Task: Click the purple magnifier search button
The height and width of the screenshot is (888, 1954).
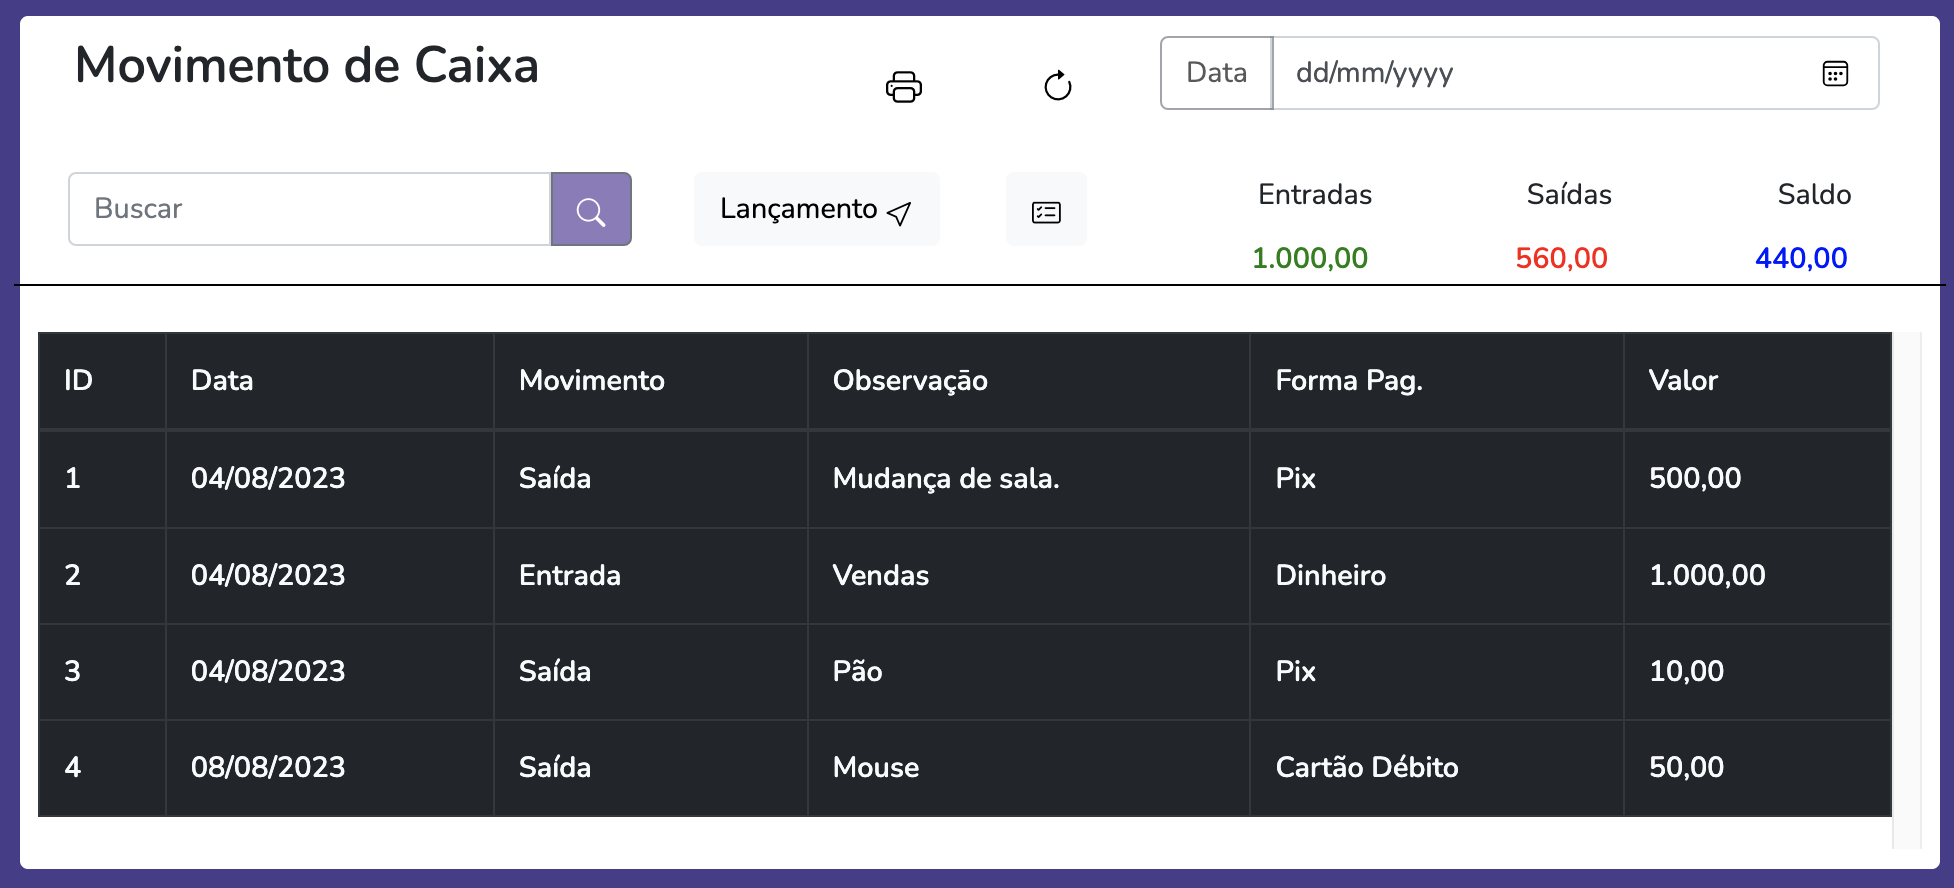Action: (590, 210)
